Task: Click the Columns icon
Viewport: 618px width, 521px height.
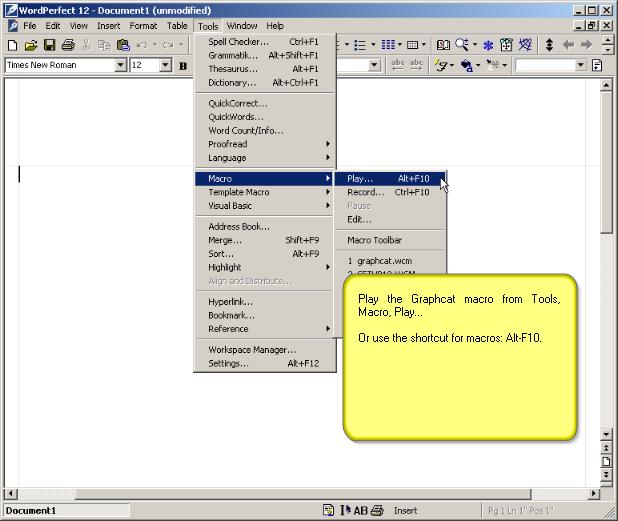Action: (388, 45)
